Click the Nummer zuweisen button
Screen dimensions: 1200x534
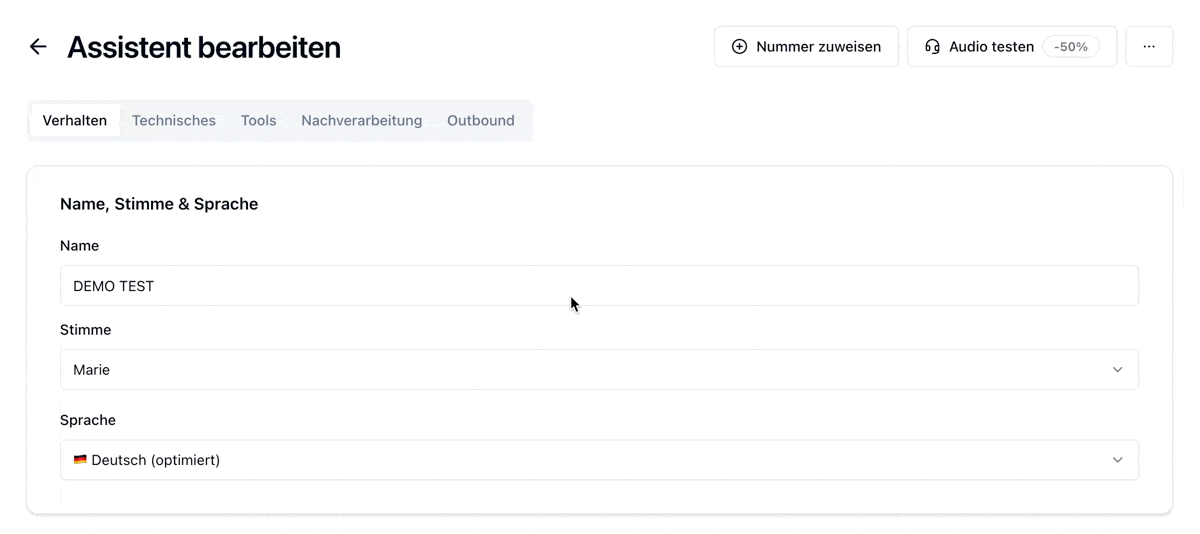coord(806,47)
